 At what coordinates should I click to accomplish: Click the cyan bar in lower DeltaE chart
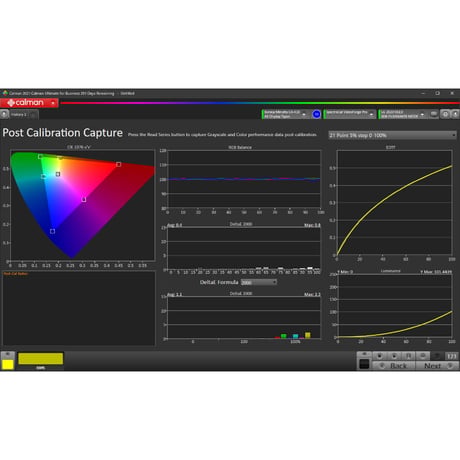click(x=295, y=336)
